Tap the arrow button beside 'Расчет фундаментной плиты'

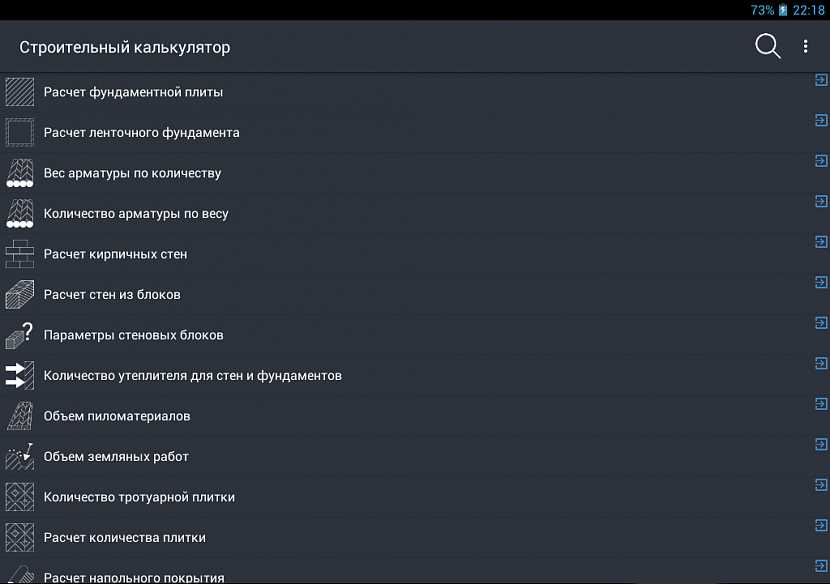click(821, 80)
